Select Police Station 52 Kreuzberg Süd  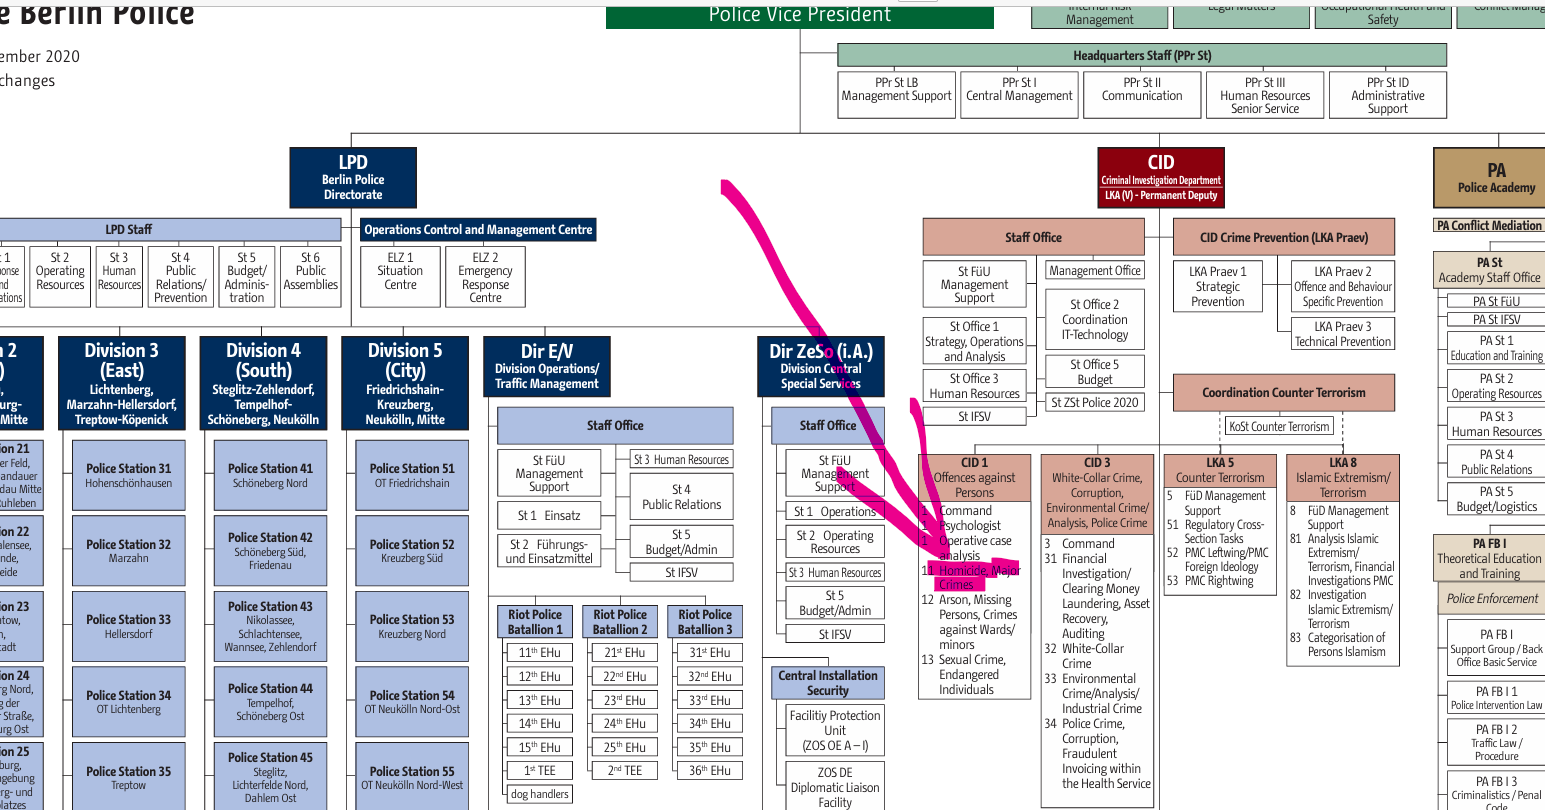click(412, 551)
